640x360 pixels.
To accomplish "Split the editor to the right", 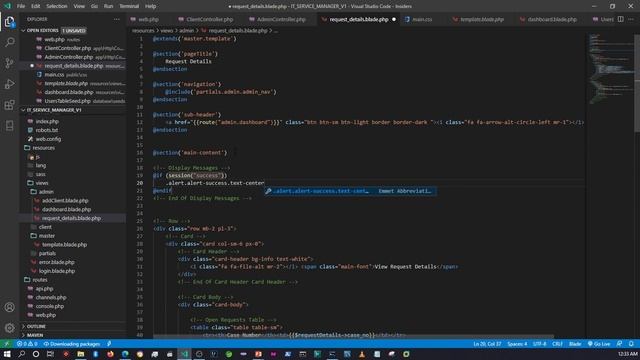I will (620, 19).
